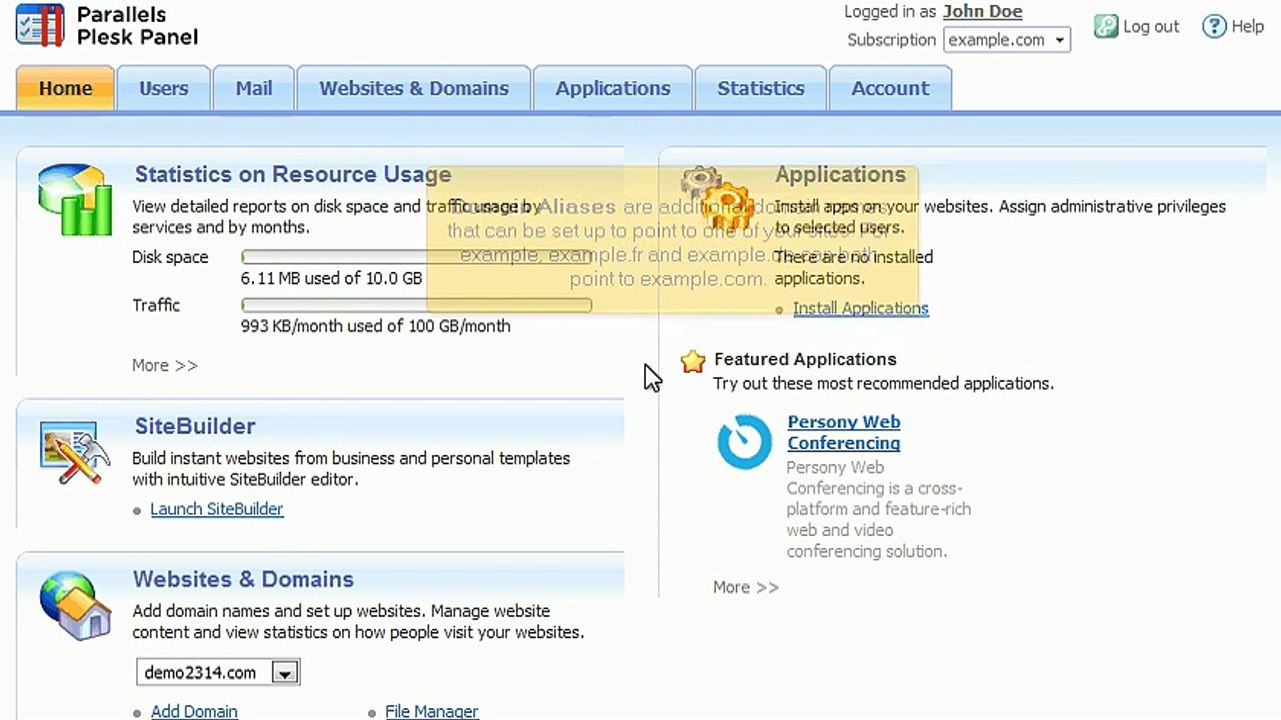
Task: Open the Users tab
Action: pos(163,88)
